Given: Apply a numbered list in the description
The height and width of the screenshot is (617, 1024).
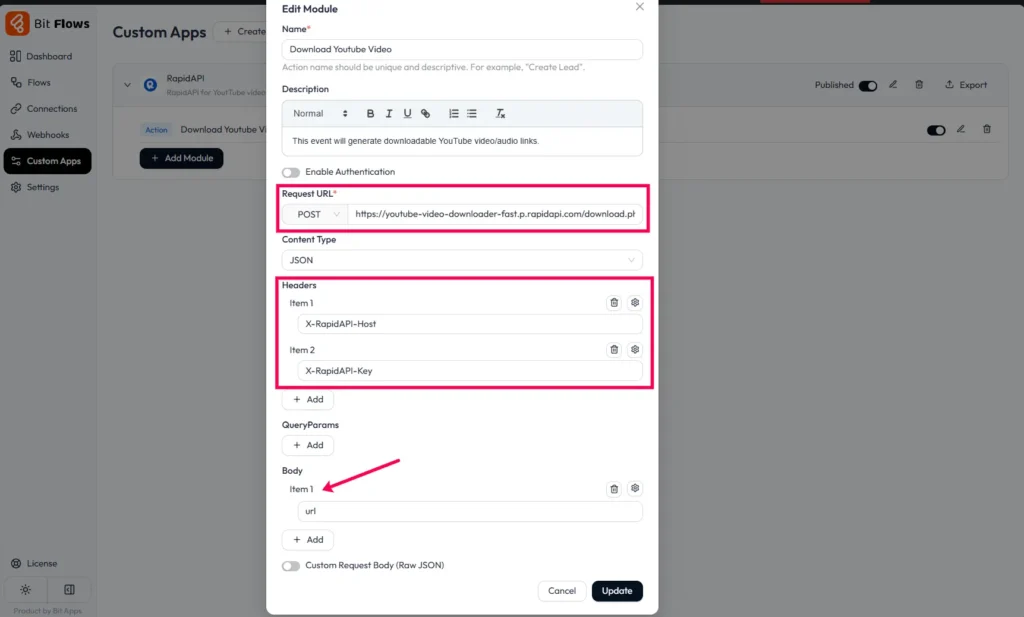Looking at the screenshot, I should tap(452, 114).
